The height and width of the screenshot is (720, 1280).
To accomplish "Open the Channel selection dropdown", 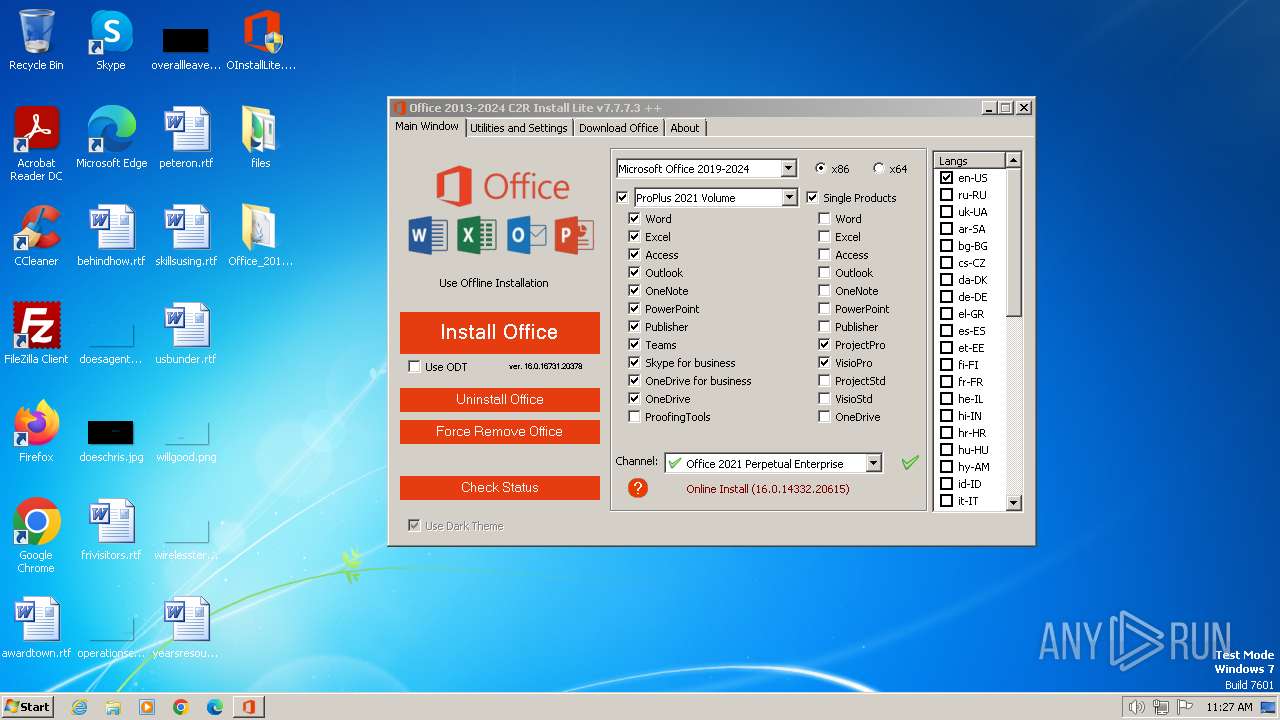I will pos(874,463).
